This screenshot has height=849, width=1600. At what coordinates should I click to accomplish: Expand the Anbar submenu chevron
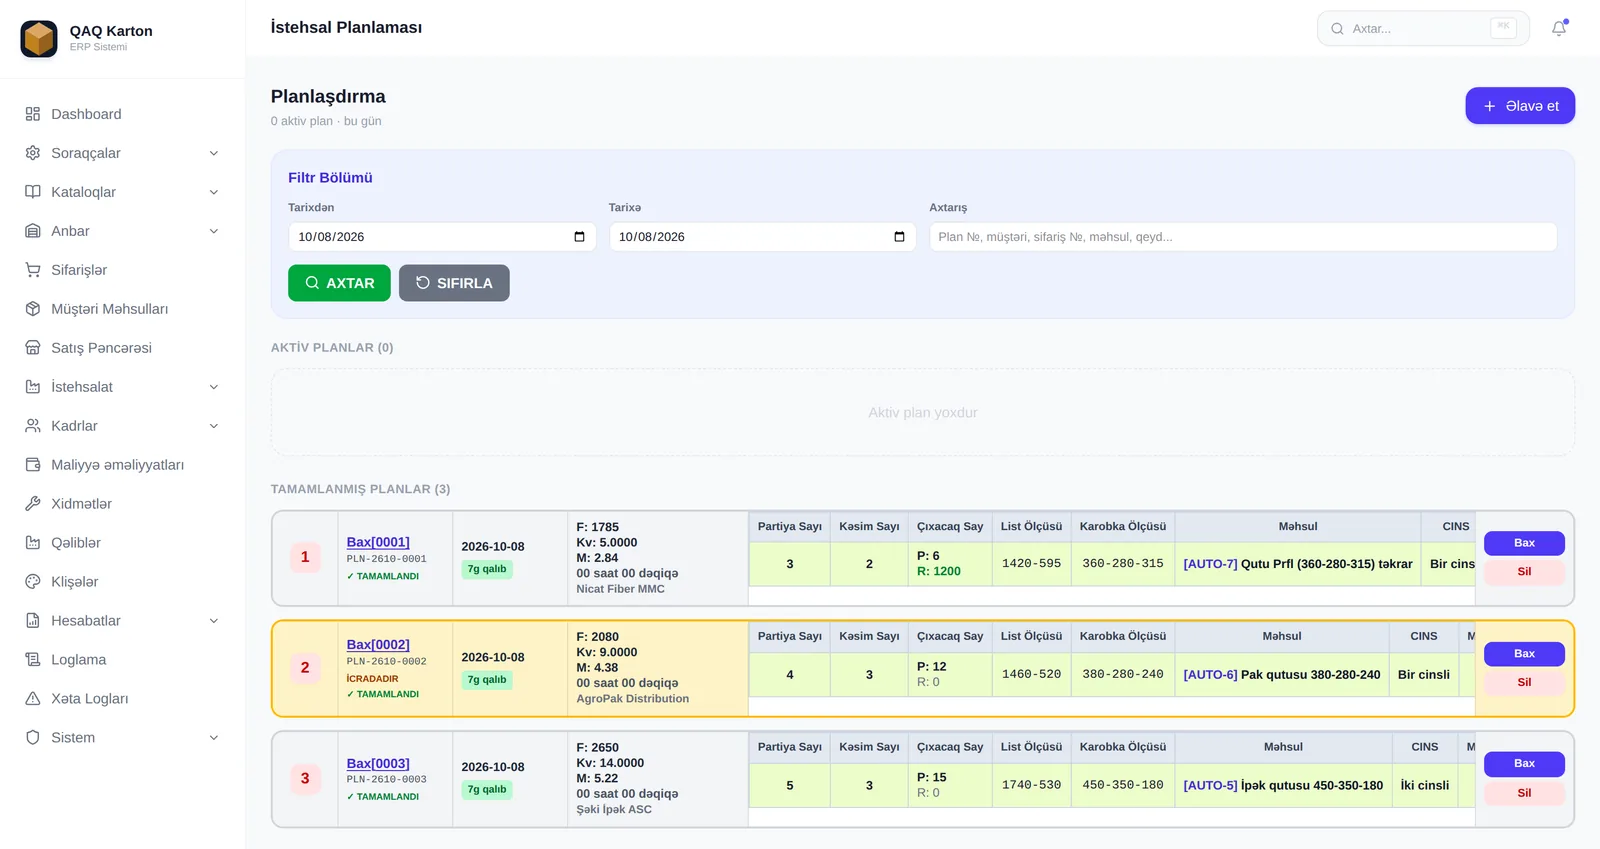pos(214,231)
